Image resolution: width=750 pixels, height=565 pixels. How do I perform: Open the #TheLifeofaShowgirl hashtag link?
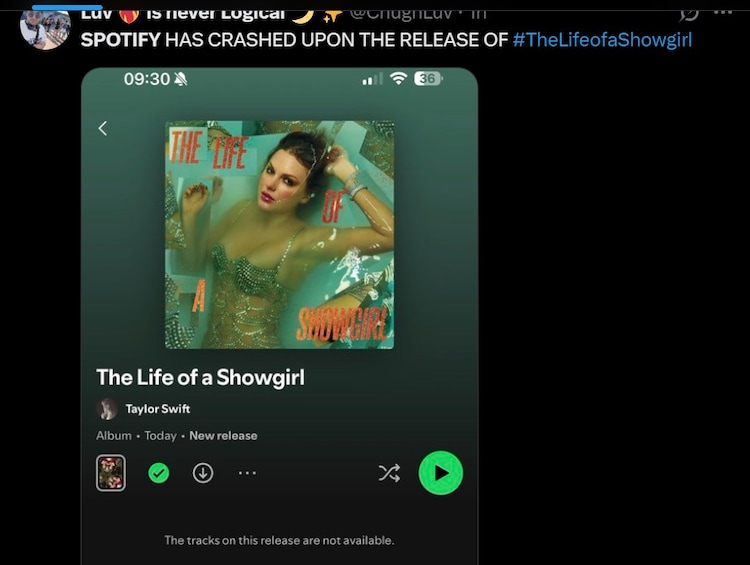602,40
